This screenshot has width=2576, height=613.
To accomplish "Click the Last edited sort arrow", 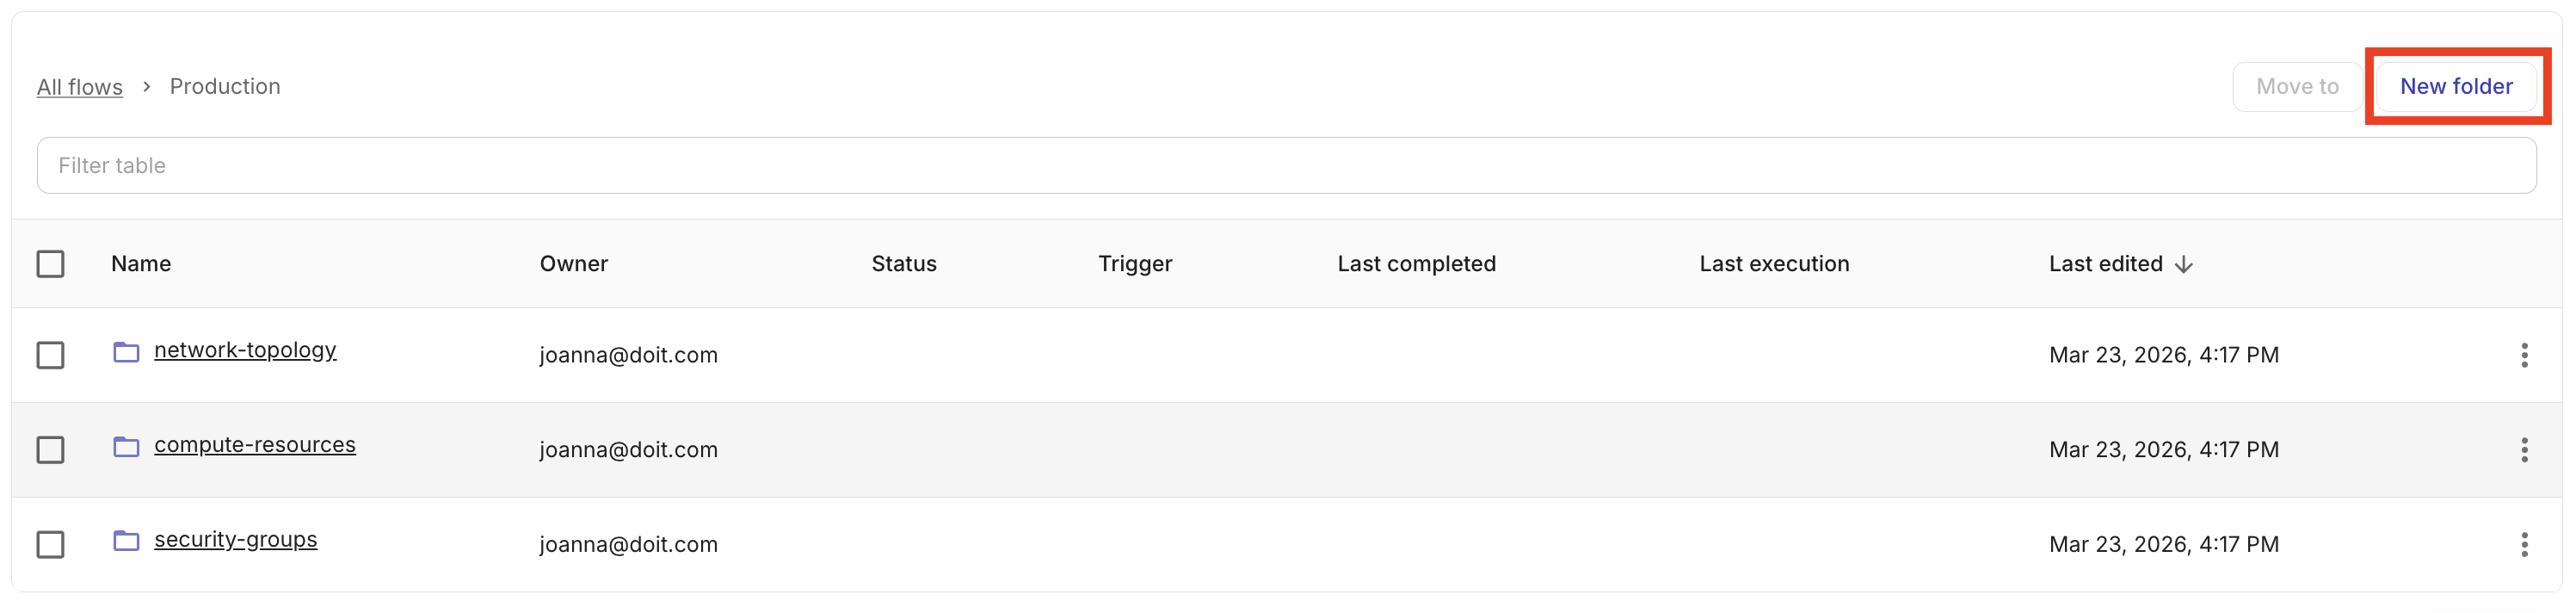I will (x=2184, y=264).
